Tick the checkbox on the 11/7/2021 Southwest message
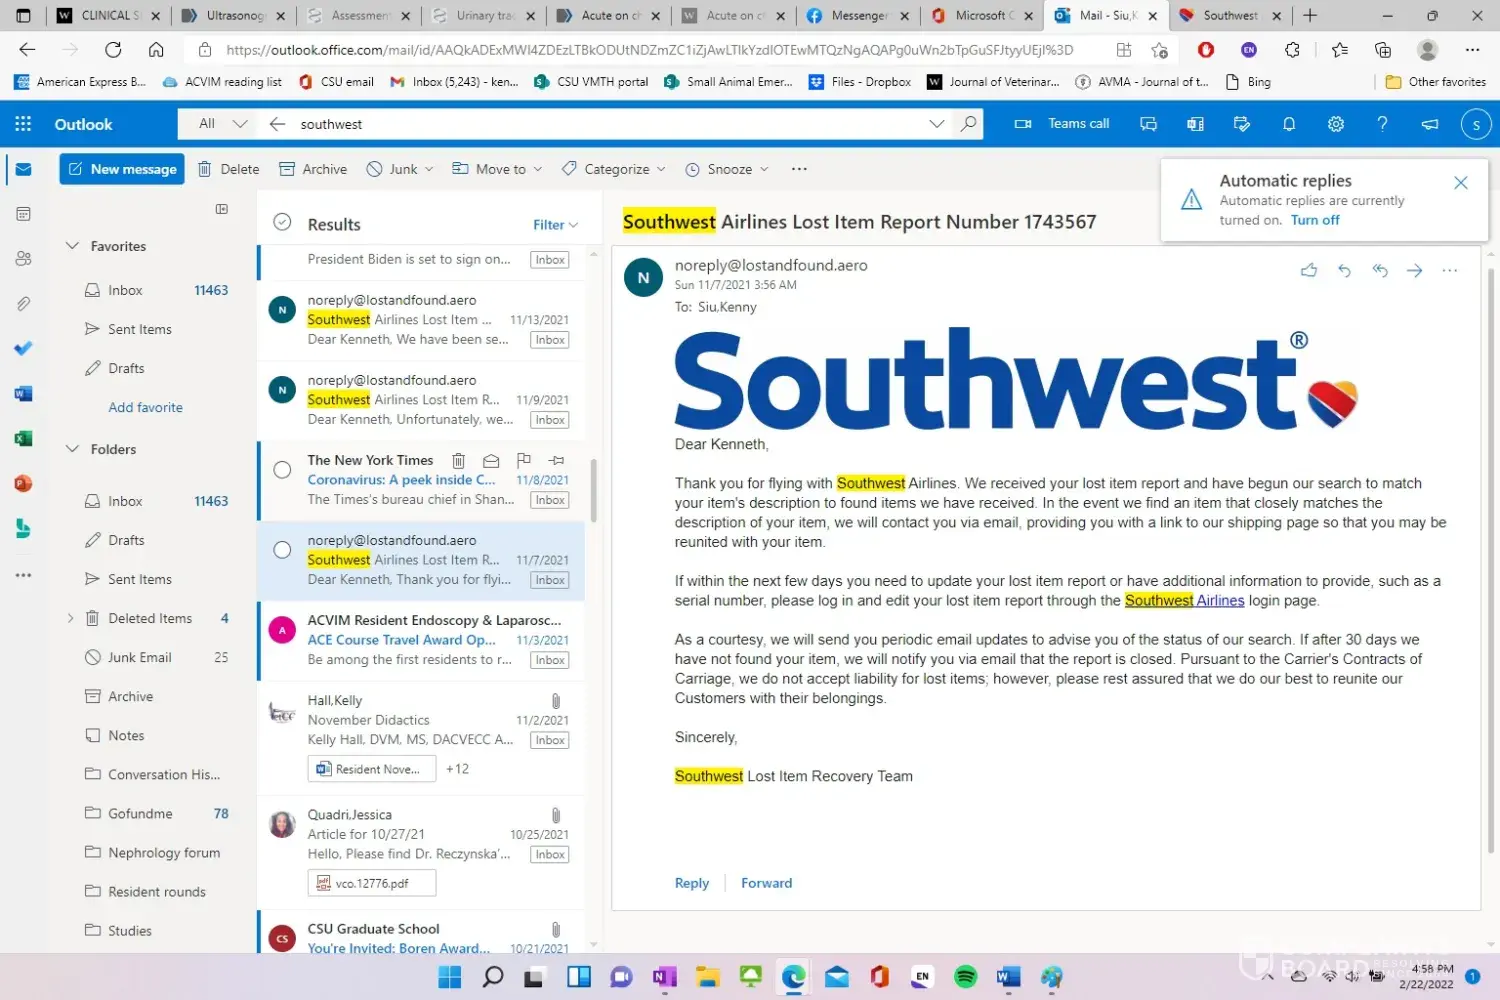1500x1000 pixels. (x=283, y=549)
